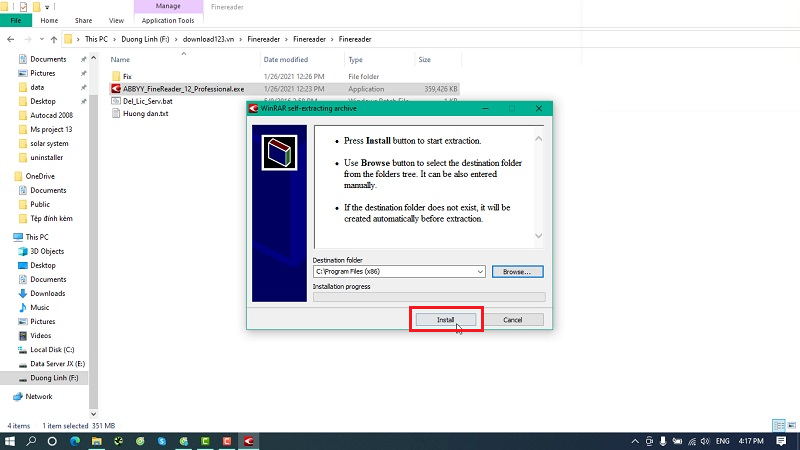Click the Windows Start button
800x450 pixels.
pos(9,440)
